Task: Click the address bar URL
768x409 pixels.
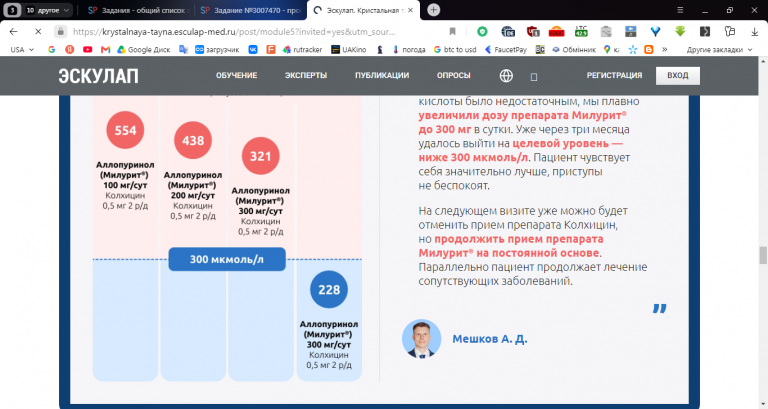Action: click(x=234, y=31)
